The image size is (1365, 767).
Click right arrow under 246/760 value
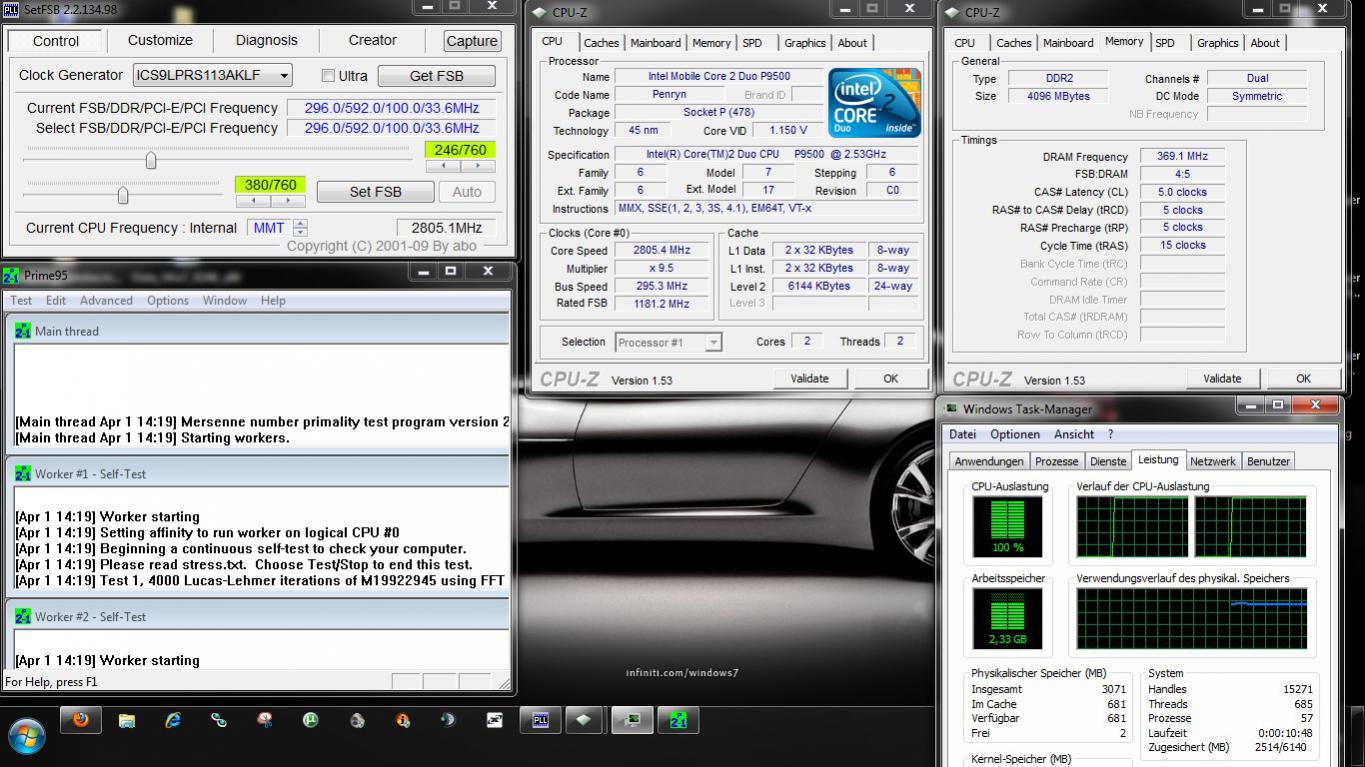(477, 166)
